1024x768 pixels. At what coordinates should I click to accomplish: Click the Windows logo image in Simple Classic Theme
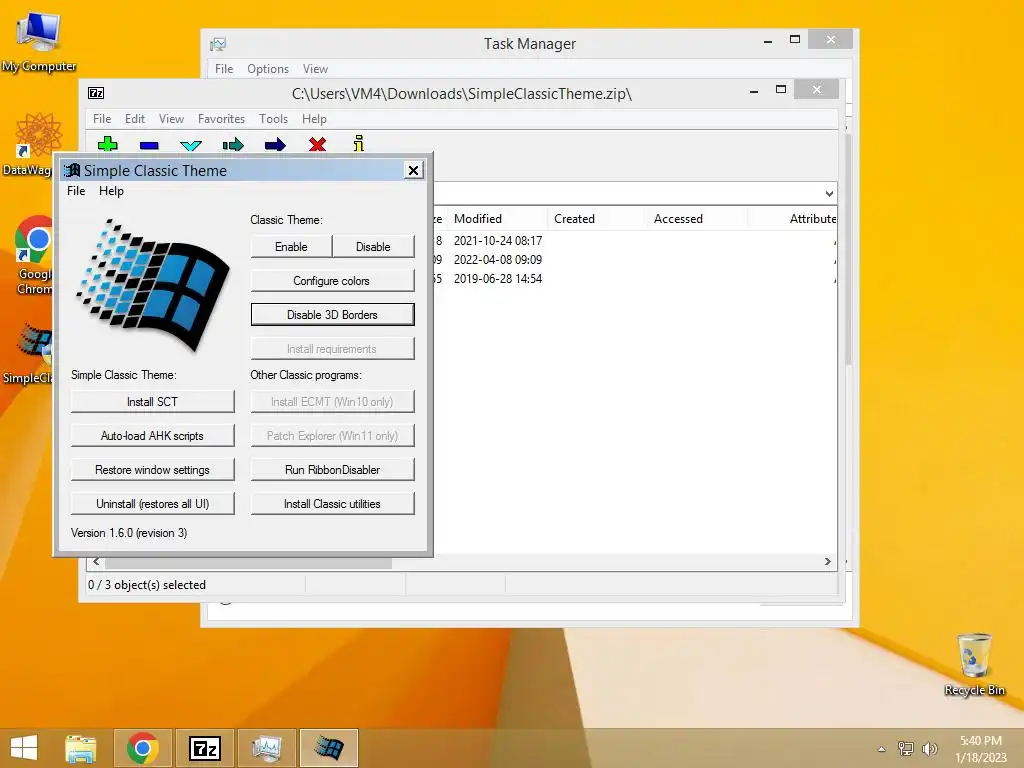coord(153,285)
